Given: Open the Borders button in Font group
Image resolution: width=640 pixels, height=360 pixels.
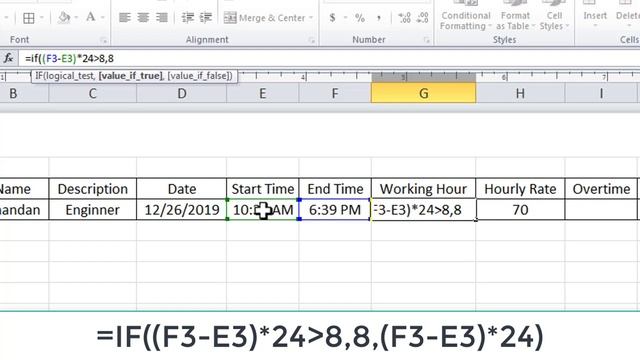Looking at the screenshot, I should click(x=29, y=18).
